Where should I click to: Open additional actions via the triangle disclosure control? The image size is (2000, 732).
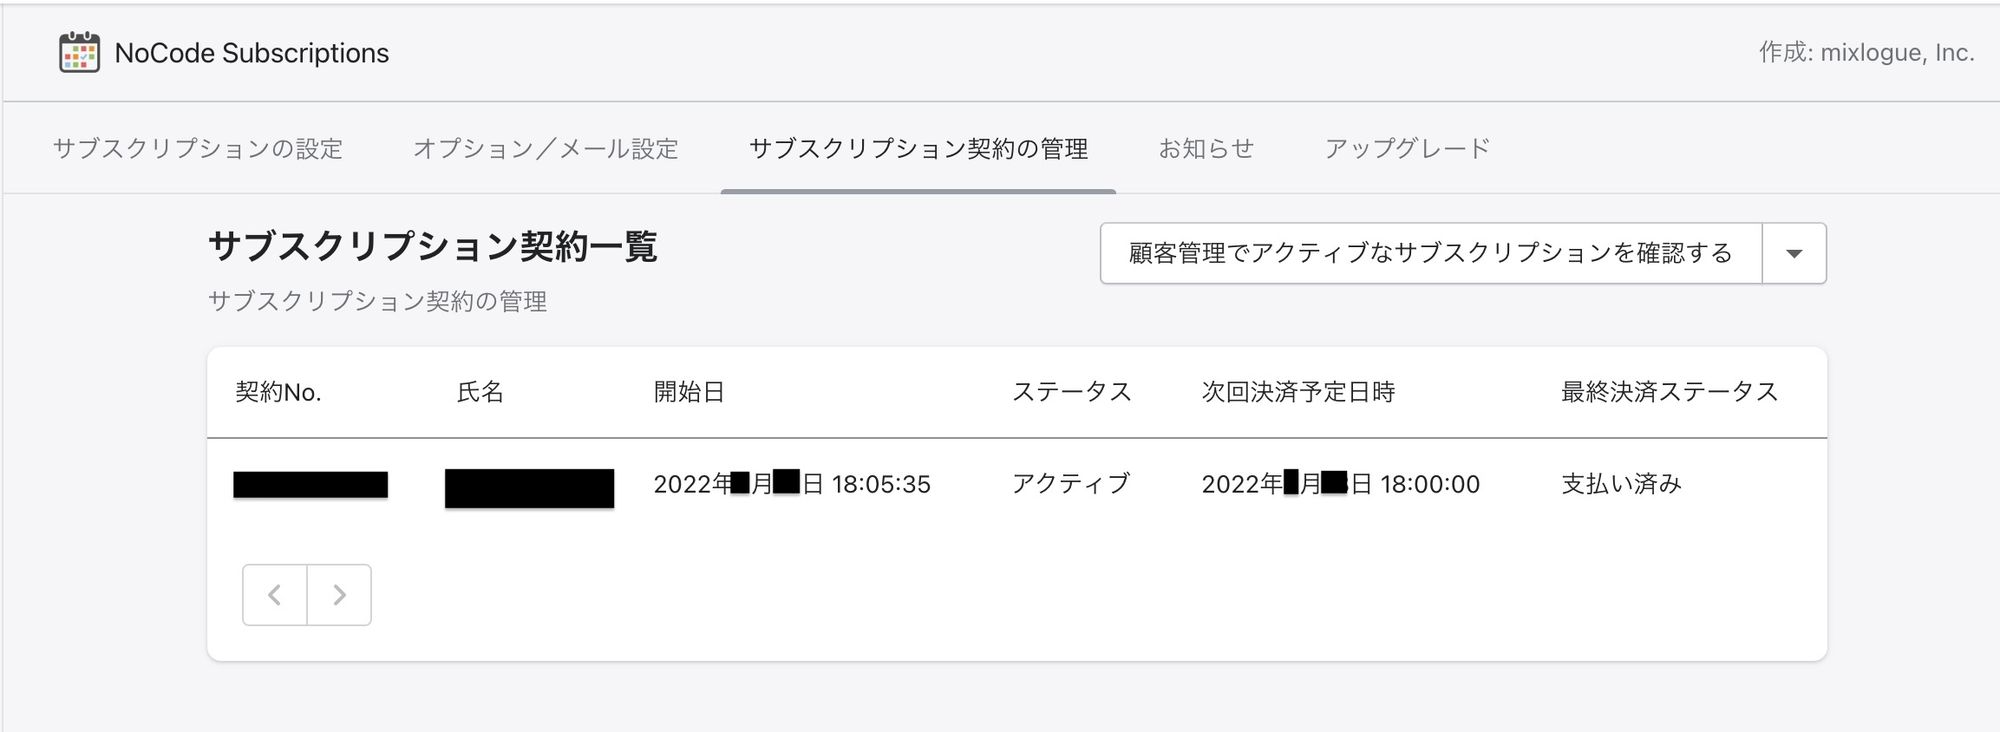1793,253
